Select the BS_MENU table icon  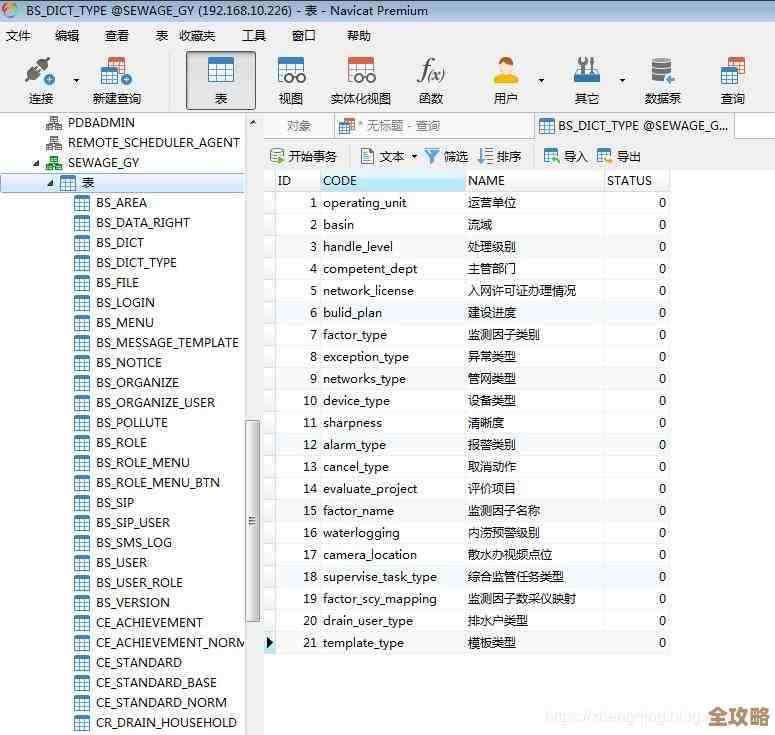coord(82,323)
